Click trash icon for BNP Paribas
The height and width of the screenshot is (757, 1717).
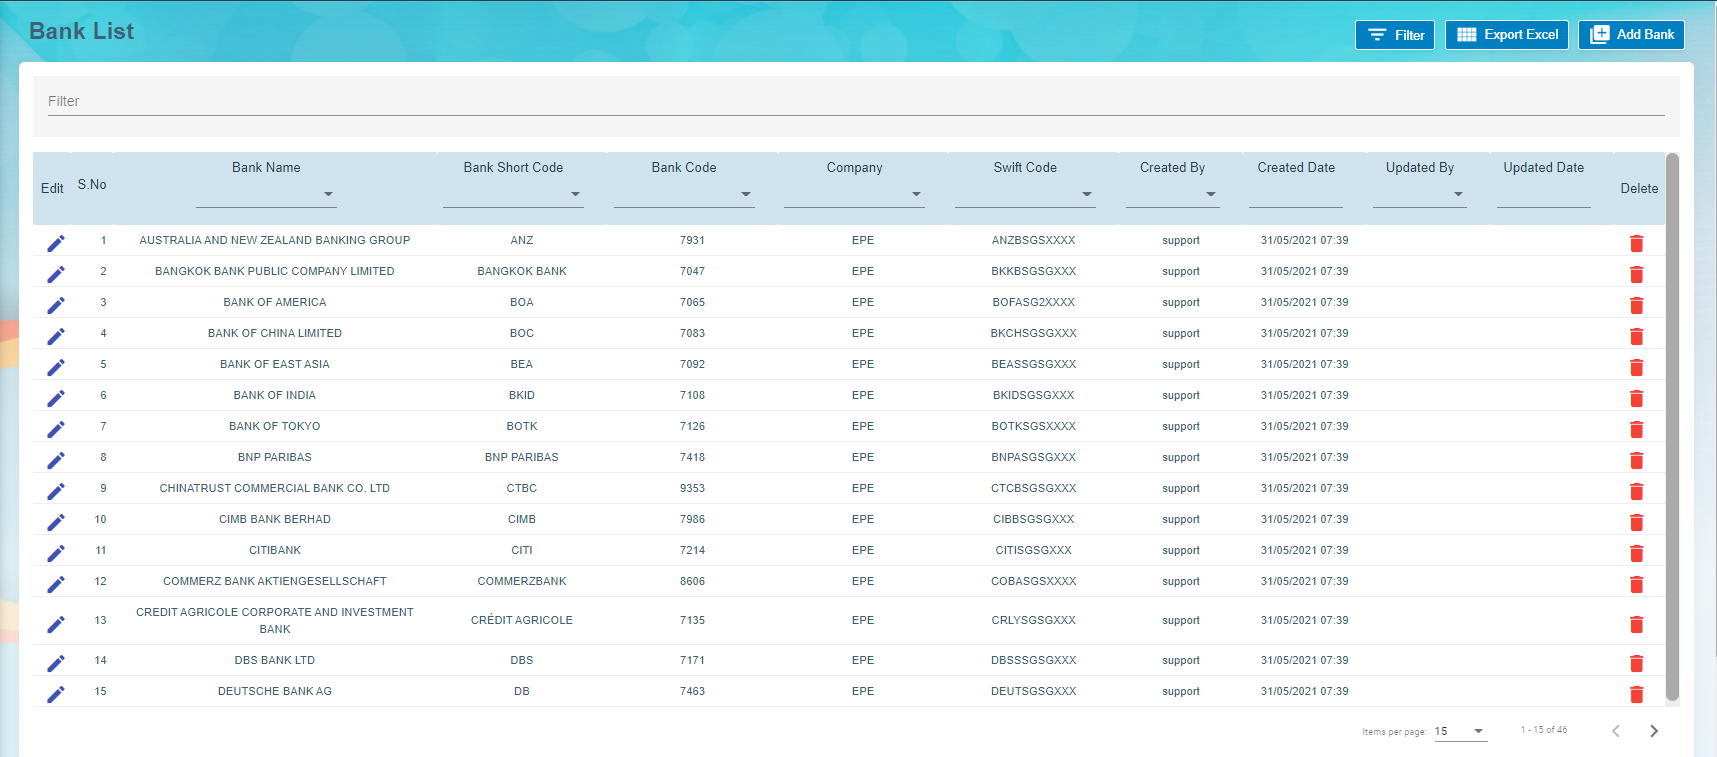(x=1636, y=460)
